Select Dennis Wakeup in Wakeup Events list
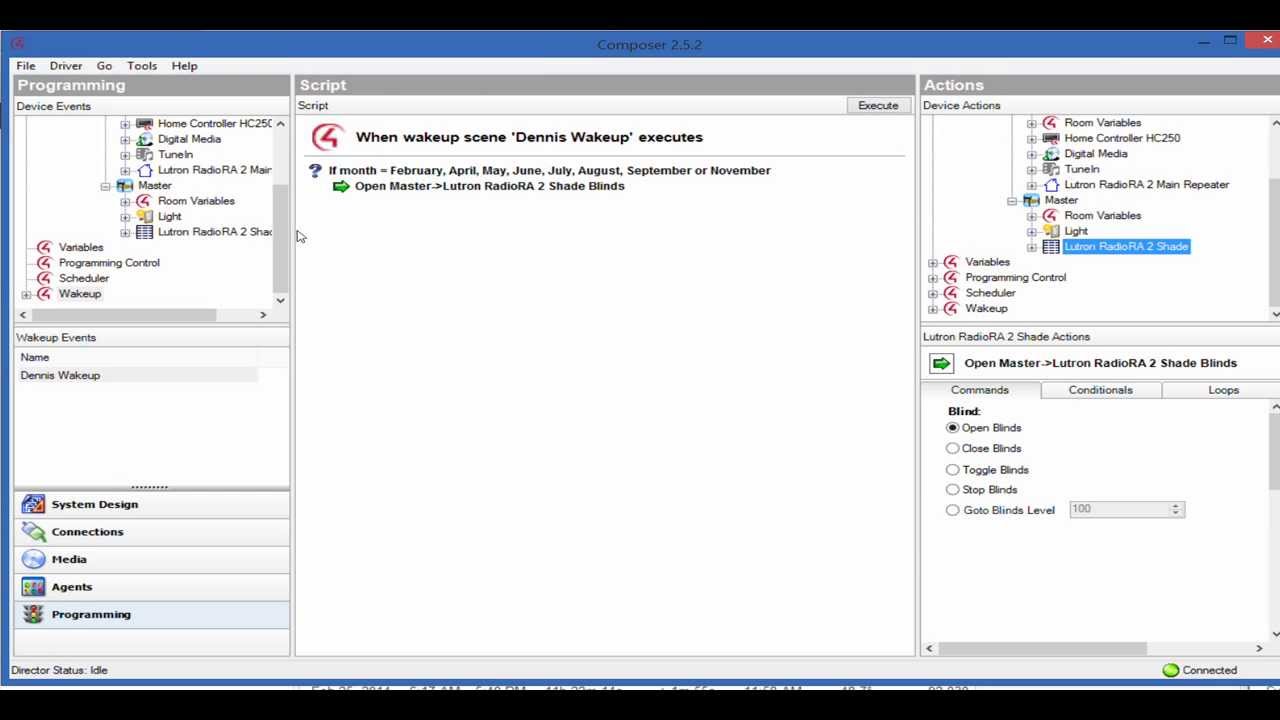The height and width of the screenshot is (720, 1280). click(x=138, y=375)
